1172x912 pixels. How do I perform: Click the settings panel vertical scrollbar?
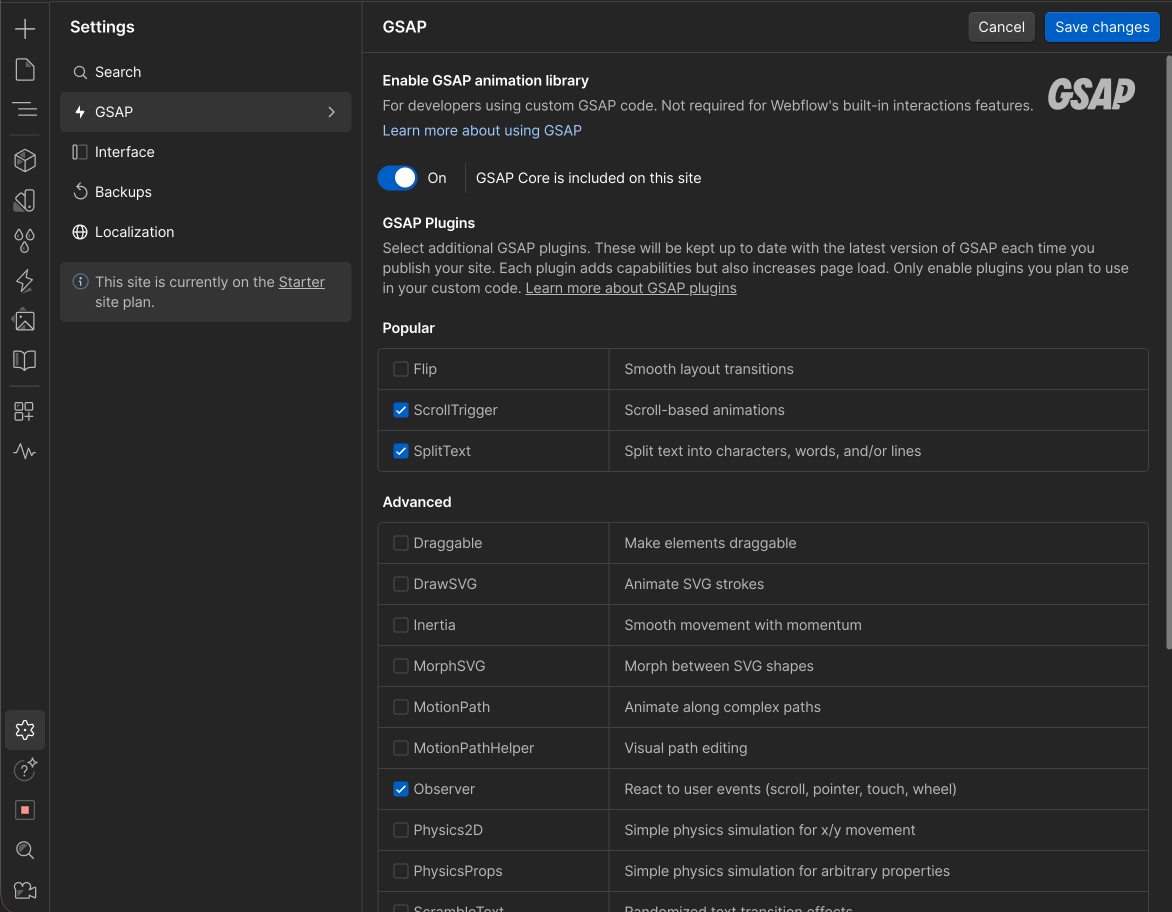tap(1168, 351)
